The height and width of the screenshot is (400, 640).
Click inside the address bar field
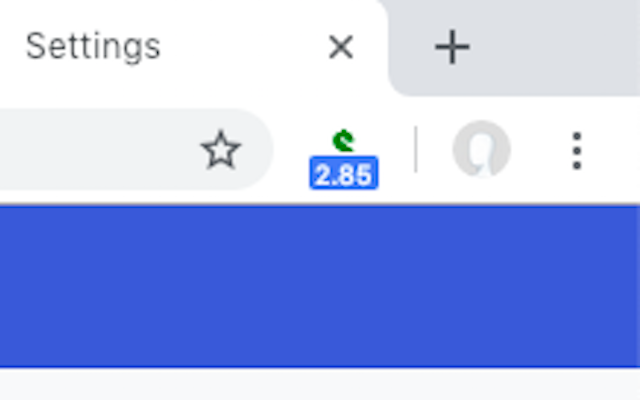pos(94,149)
